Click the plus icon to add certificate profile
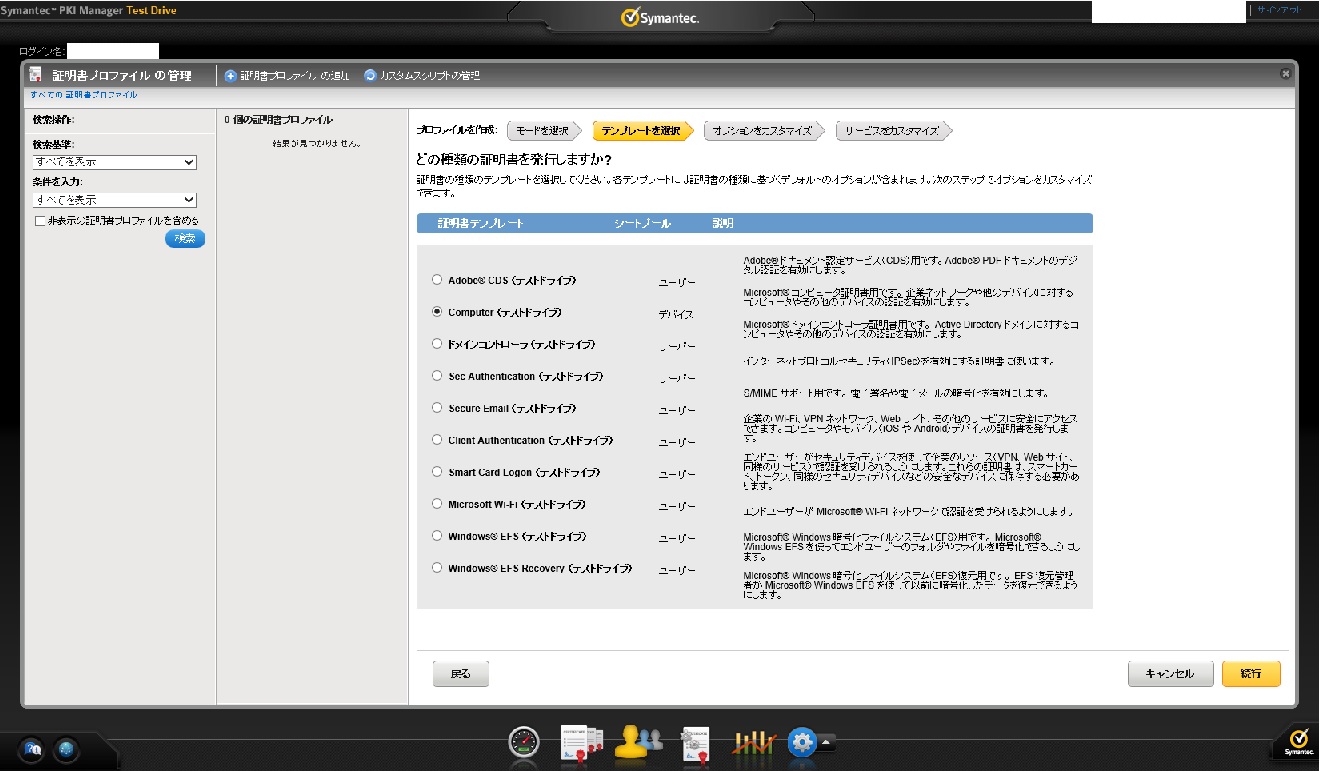This screenshot has width=1320, height=771. (231, 75)
